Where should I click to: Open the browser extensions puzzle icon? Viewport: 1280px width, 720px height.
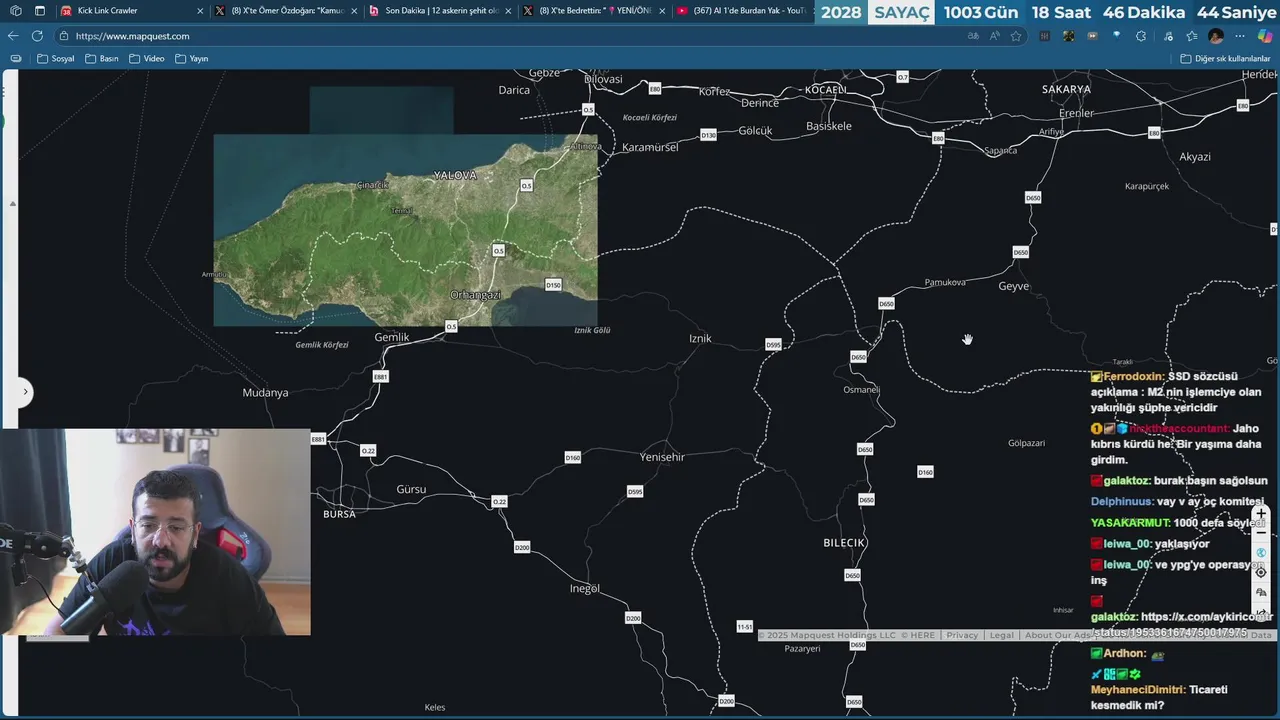1141,36
